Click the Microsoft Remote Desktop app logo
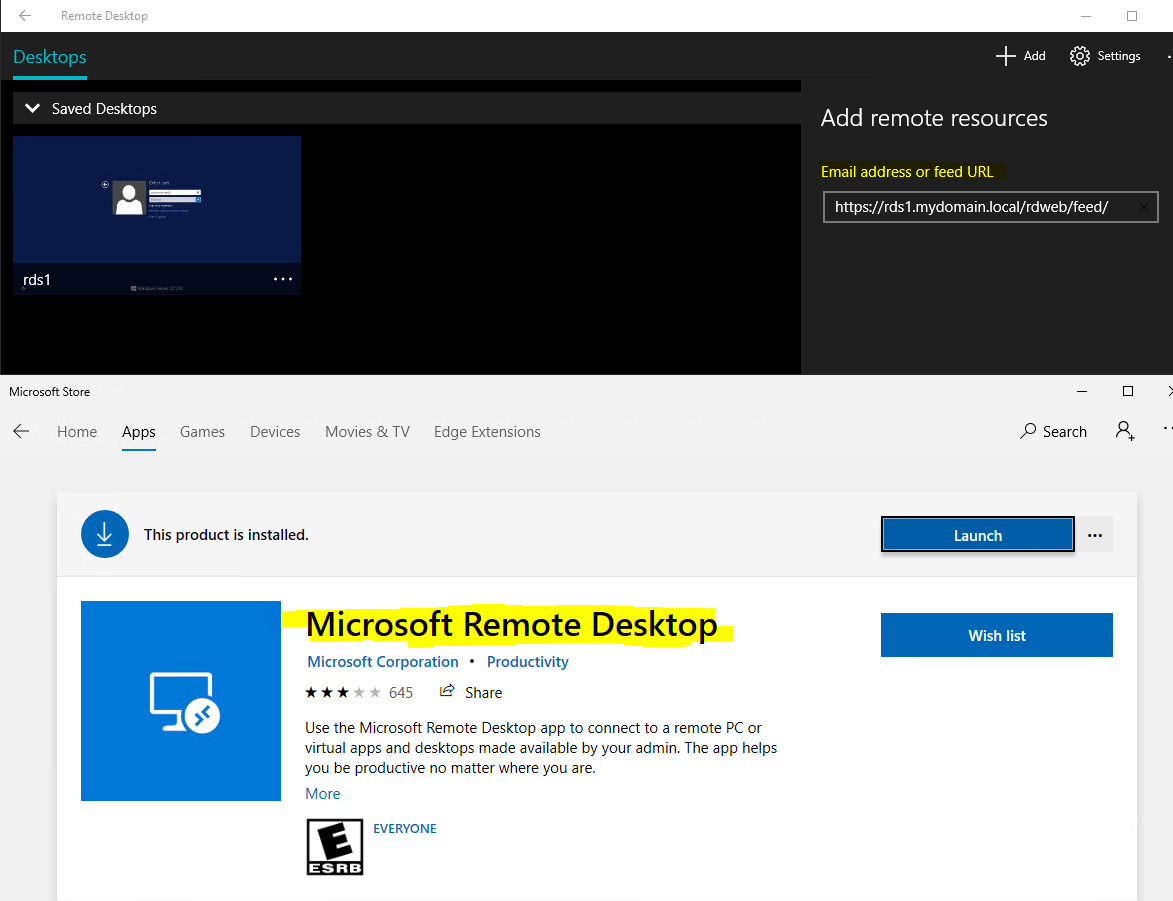 coord(181,701)
